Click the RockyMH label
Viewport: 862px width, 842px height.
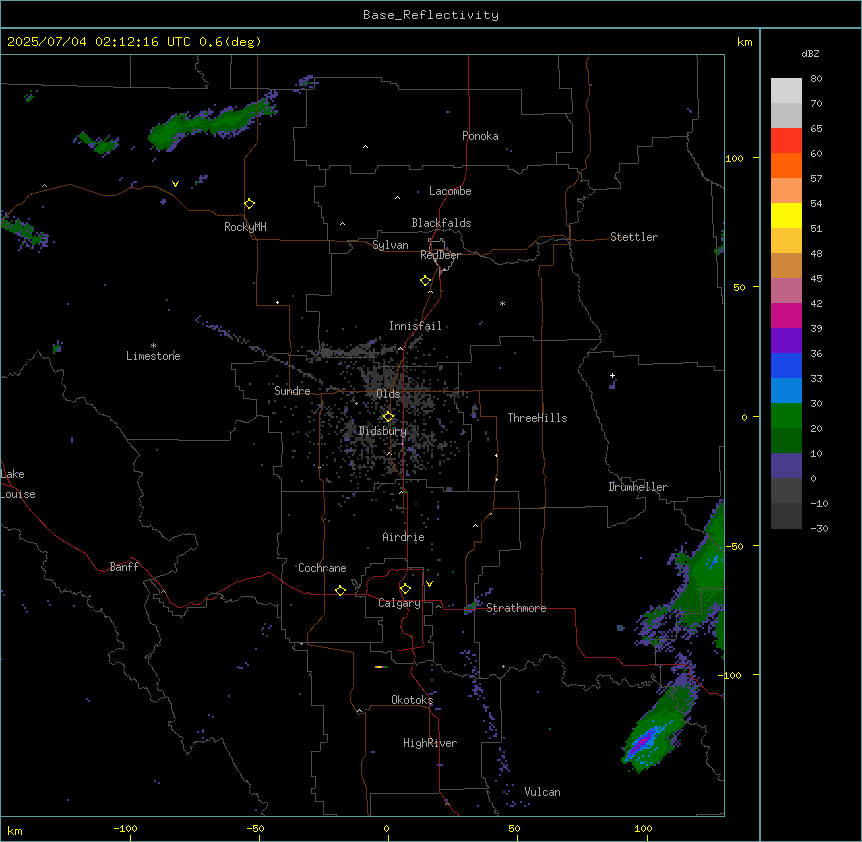[245, 227]
